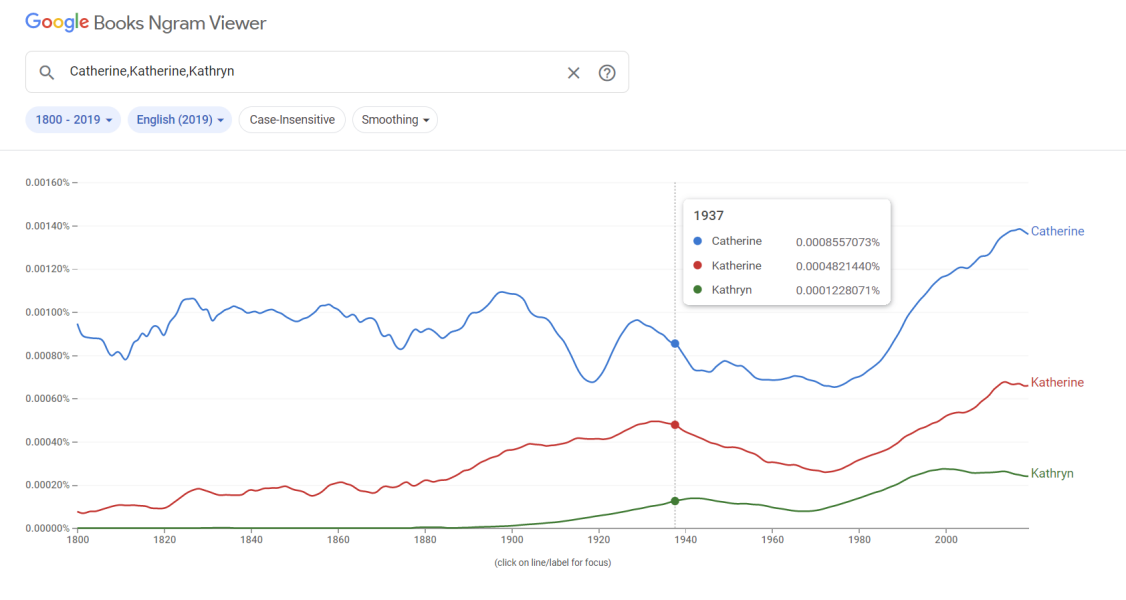Click the green Kathryn data point at 1937
1126x600 pixels.
pyautogui.click(x=675, y=501)
